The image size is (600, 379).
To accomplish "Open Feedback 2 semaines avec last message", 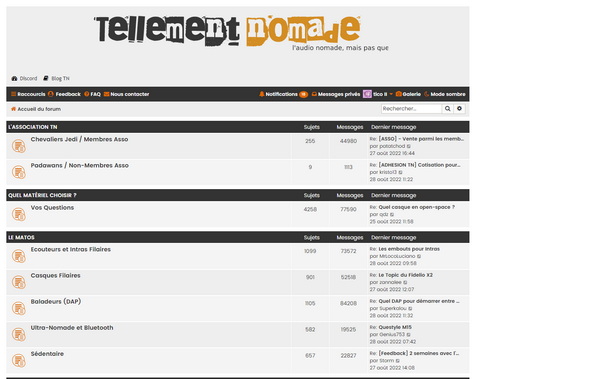I will (419, 353).
